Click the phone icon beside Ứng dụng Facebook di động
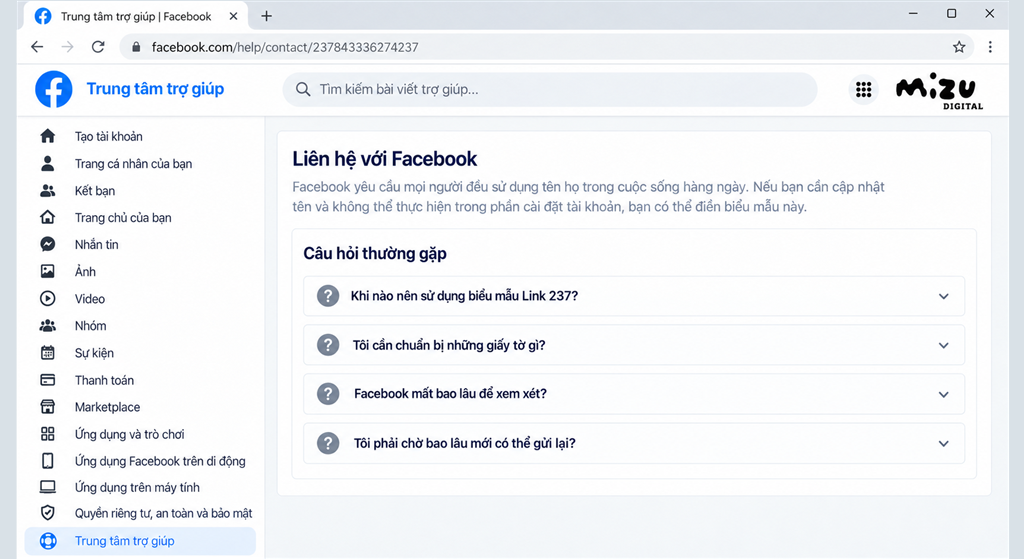 (x=48, y=460)
